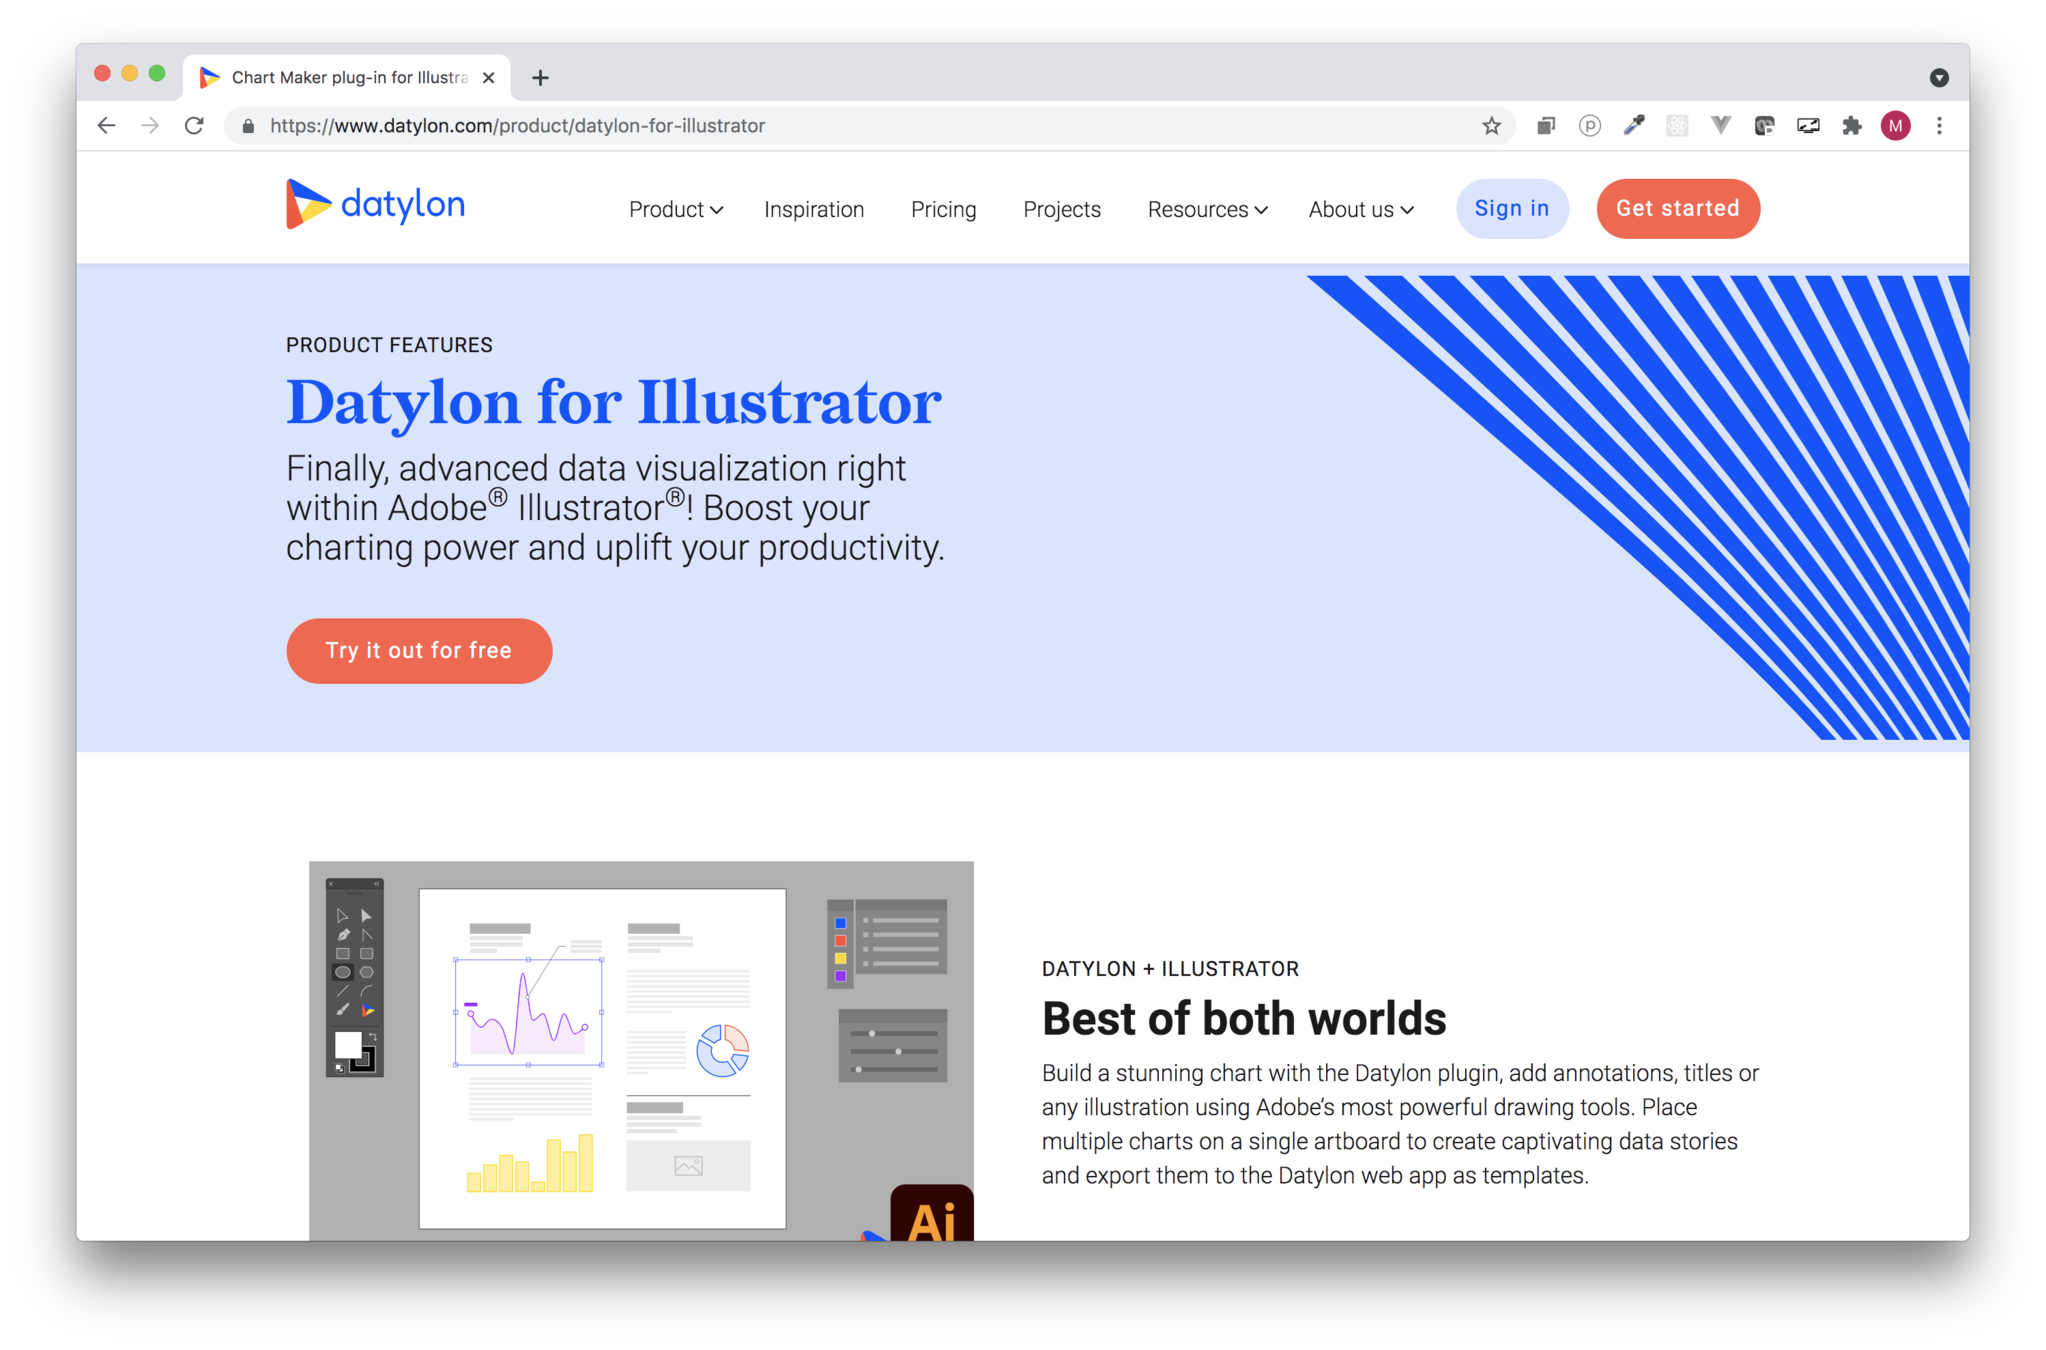Reload the page

(194, 126)
